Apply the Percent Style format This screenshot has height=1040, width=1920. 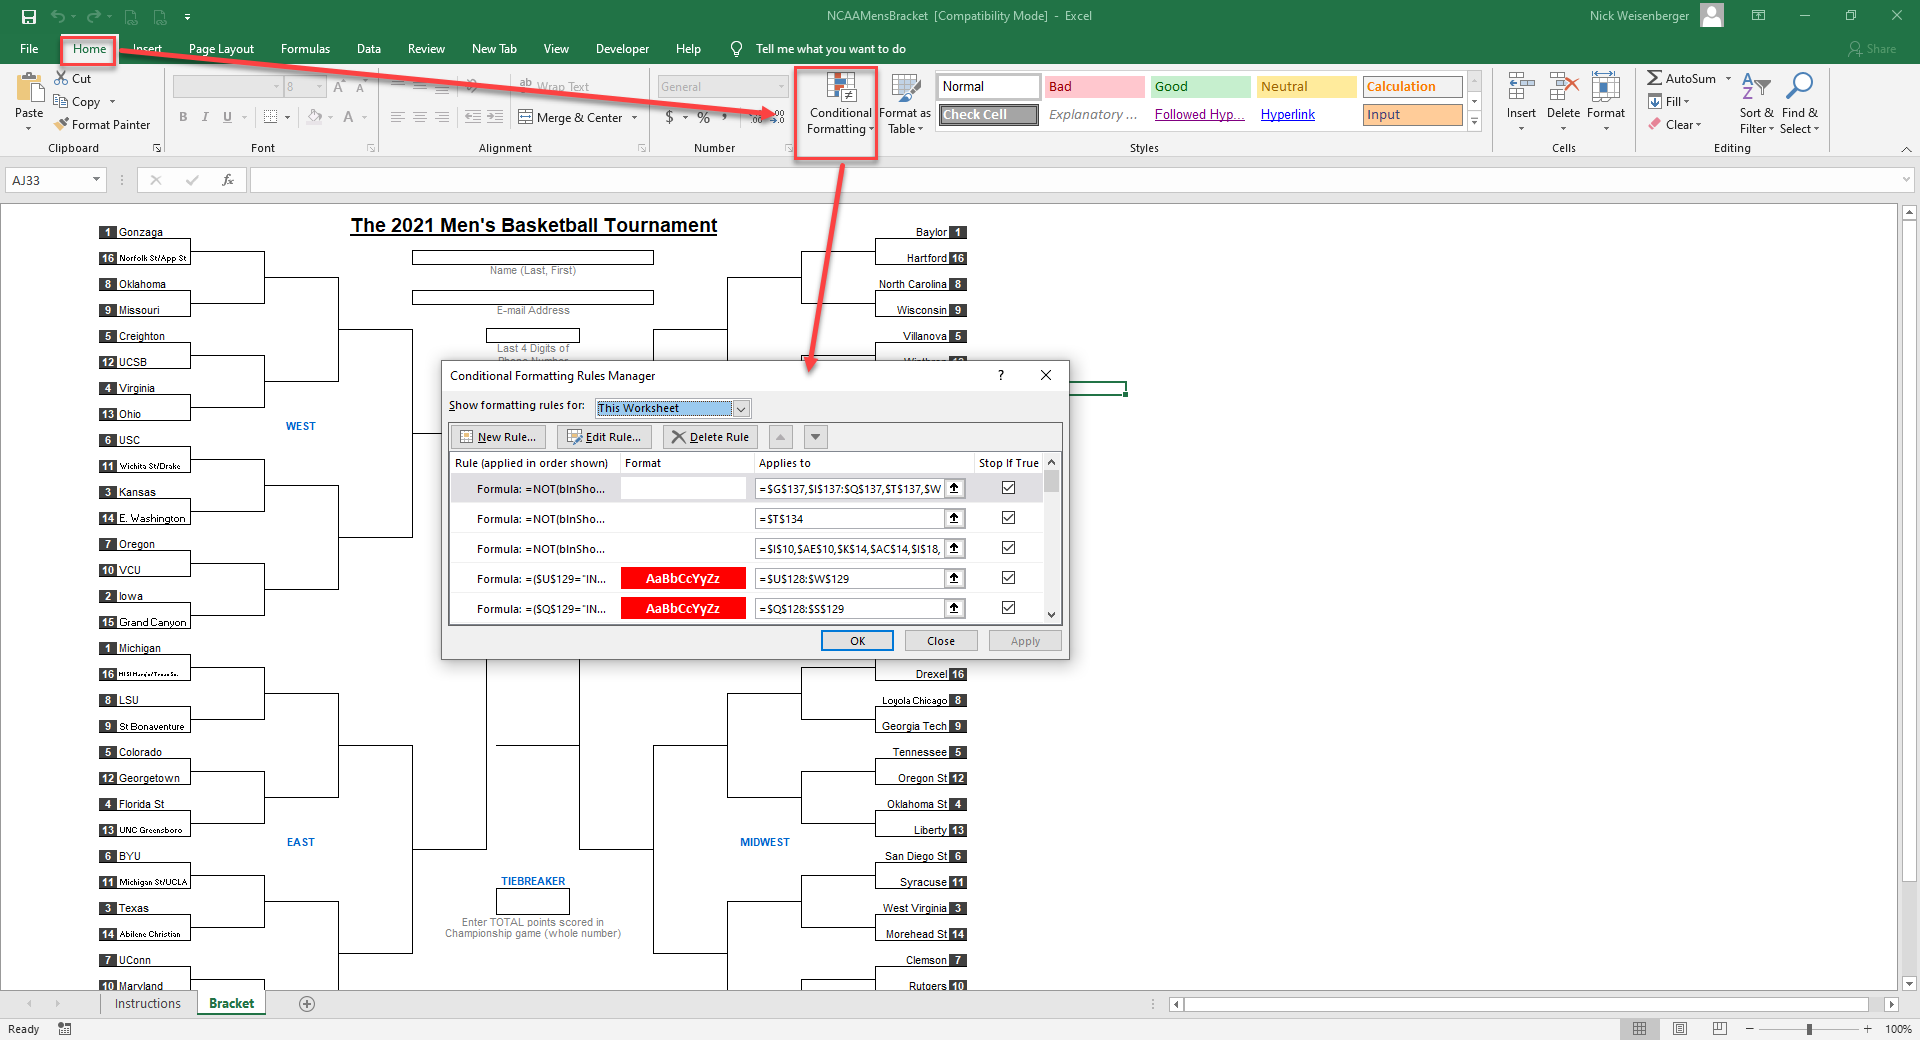pos(703,117)
